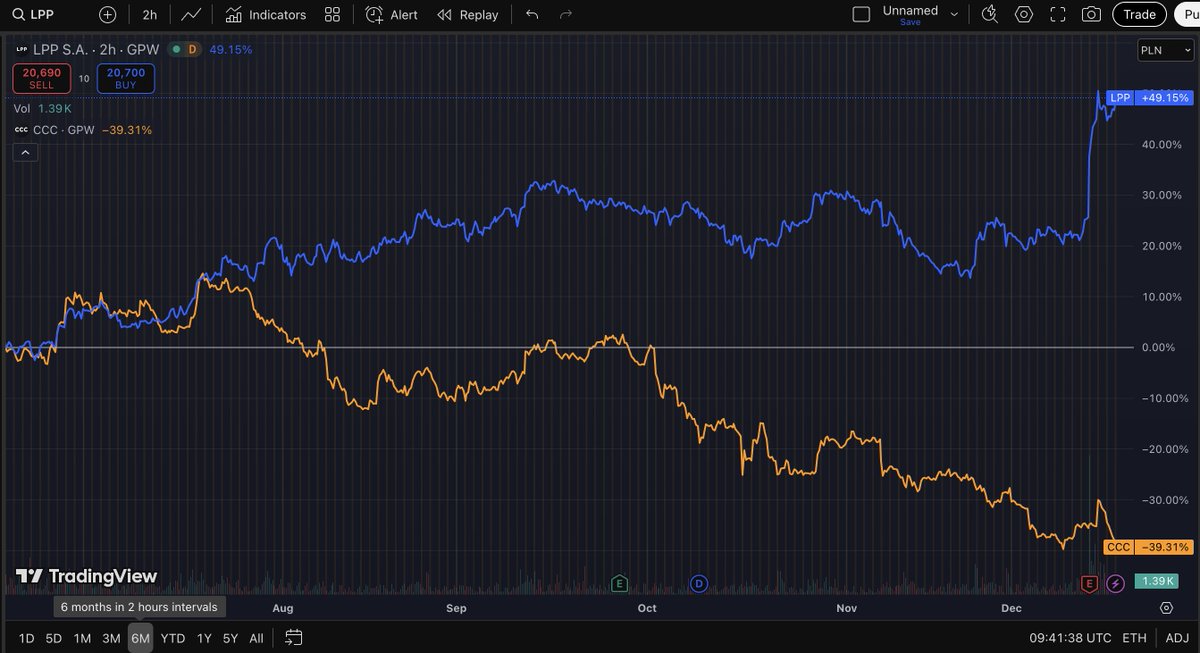Viewport: 1200px width, 653px height.
Task: Click the Save link under Unnamed
Action: (x=910, y=22)
